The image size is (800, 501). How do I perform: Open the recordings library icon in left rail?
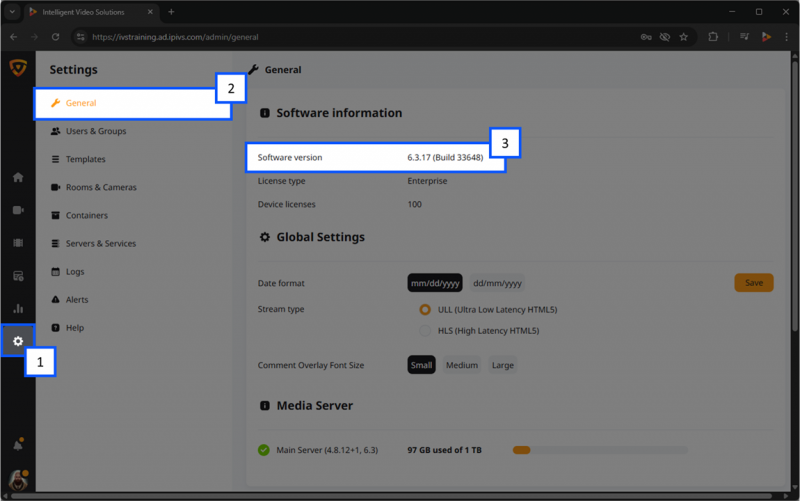coord(18,243)
